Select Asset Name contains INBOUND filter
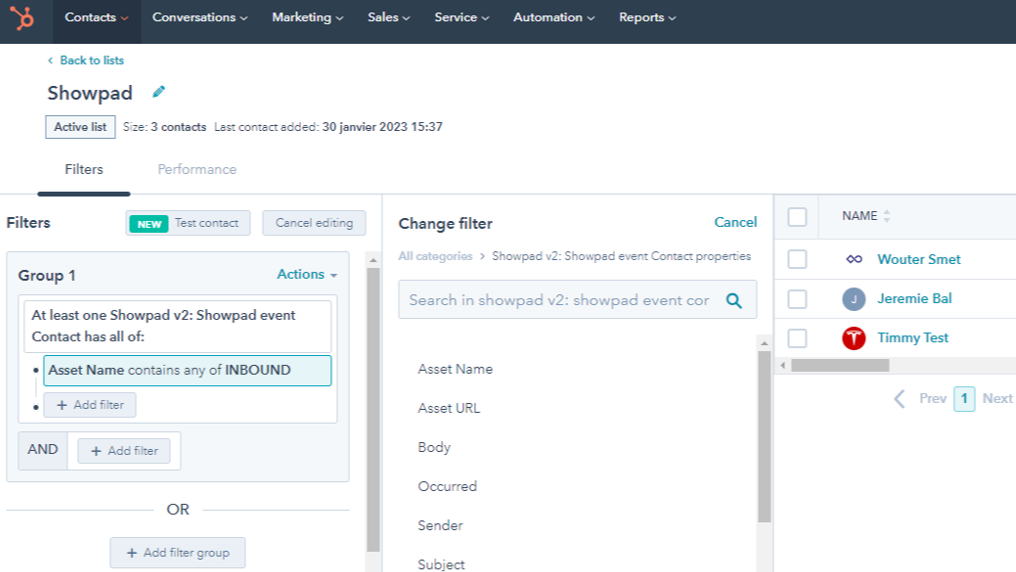Image resolution: width=1016 pixels, height=572 pixels. click(x=187, y=371)
